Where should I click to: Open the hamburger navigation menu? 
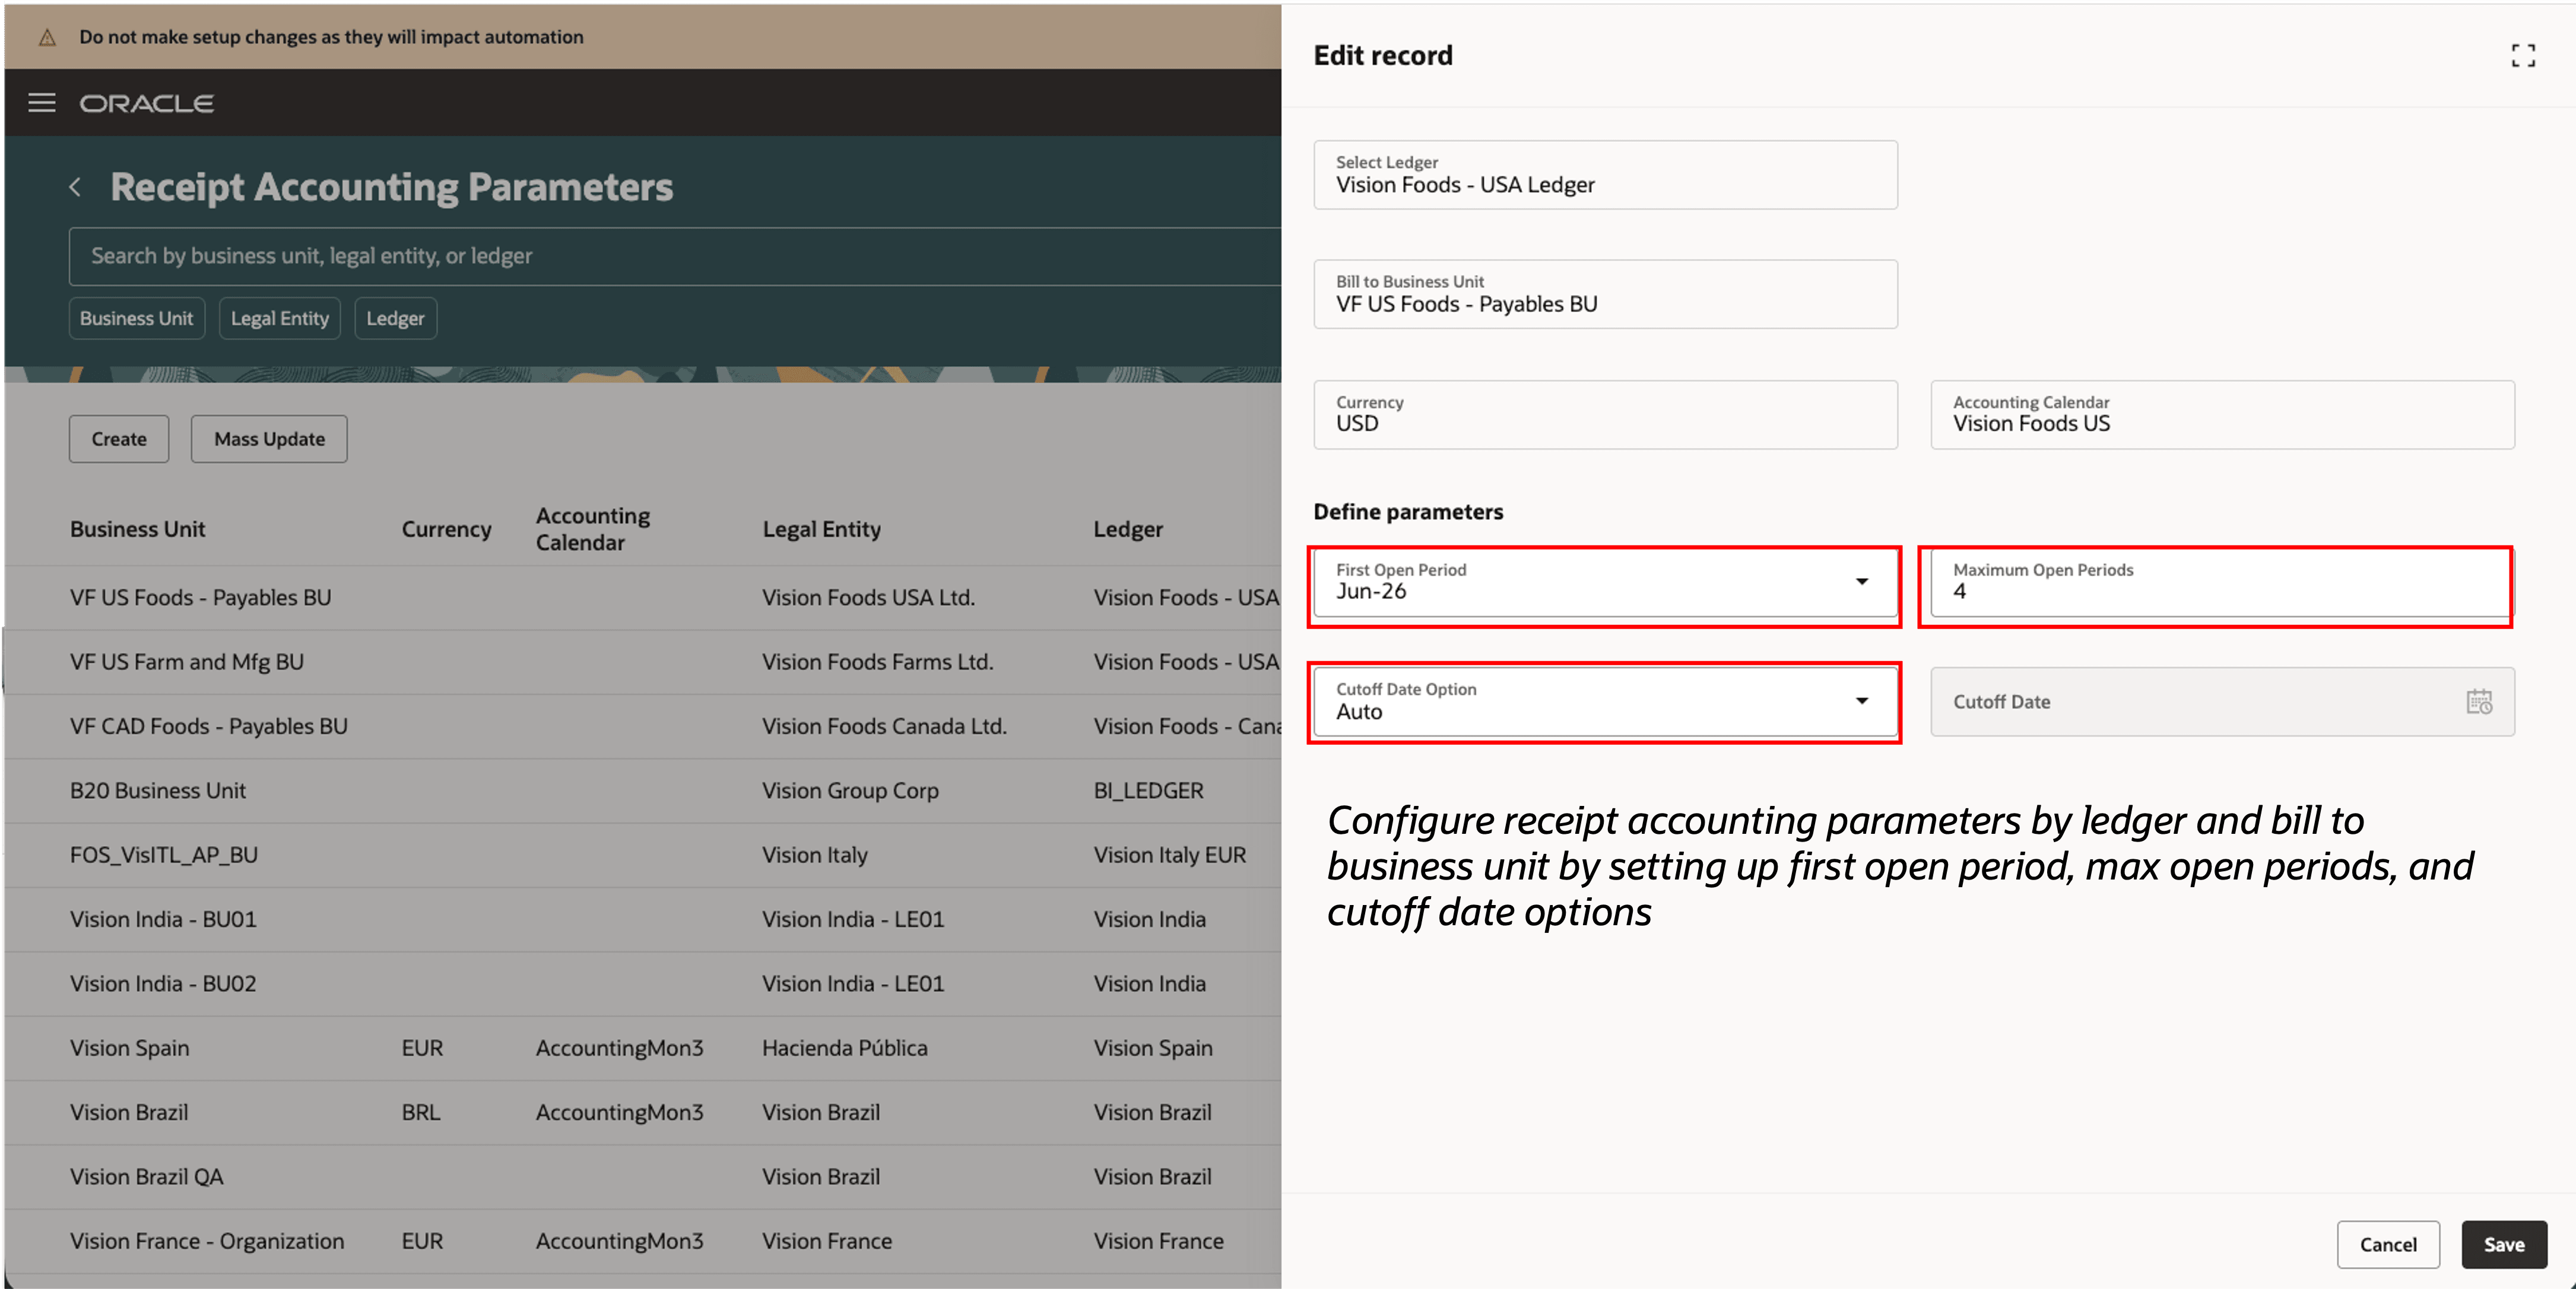(41, 103)
